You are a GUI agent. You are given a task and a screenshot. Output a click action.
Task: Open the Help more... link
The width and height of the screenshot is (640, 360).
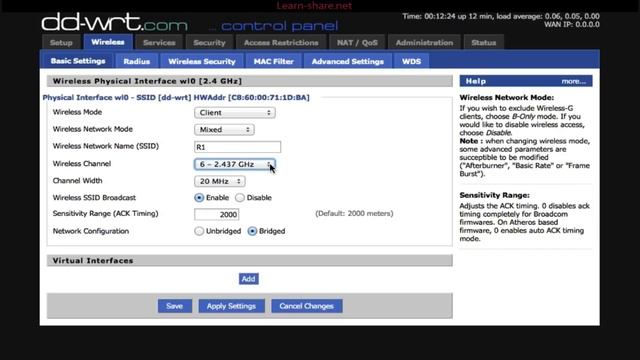573,81
